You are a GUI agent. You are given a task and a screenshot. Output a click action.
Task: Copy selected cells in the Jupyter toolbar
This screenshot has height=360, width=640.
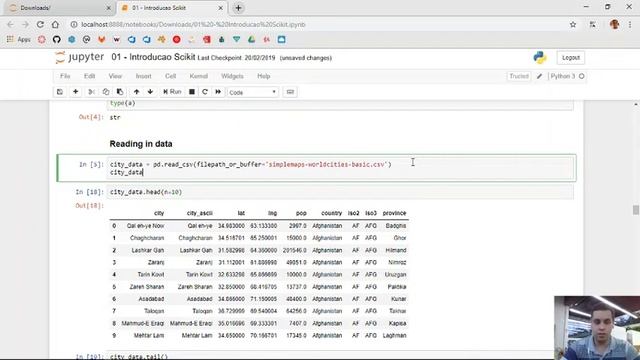pos(106,92)
